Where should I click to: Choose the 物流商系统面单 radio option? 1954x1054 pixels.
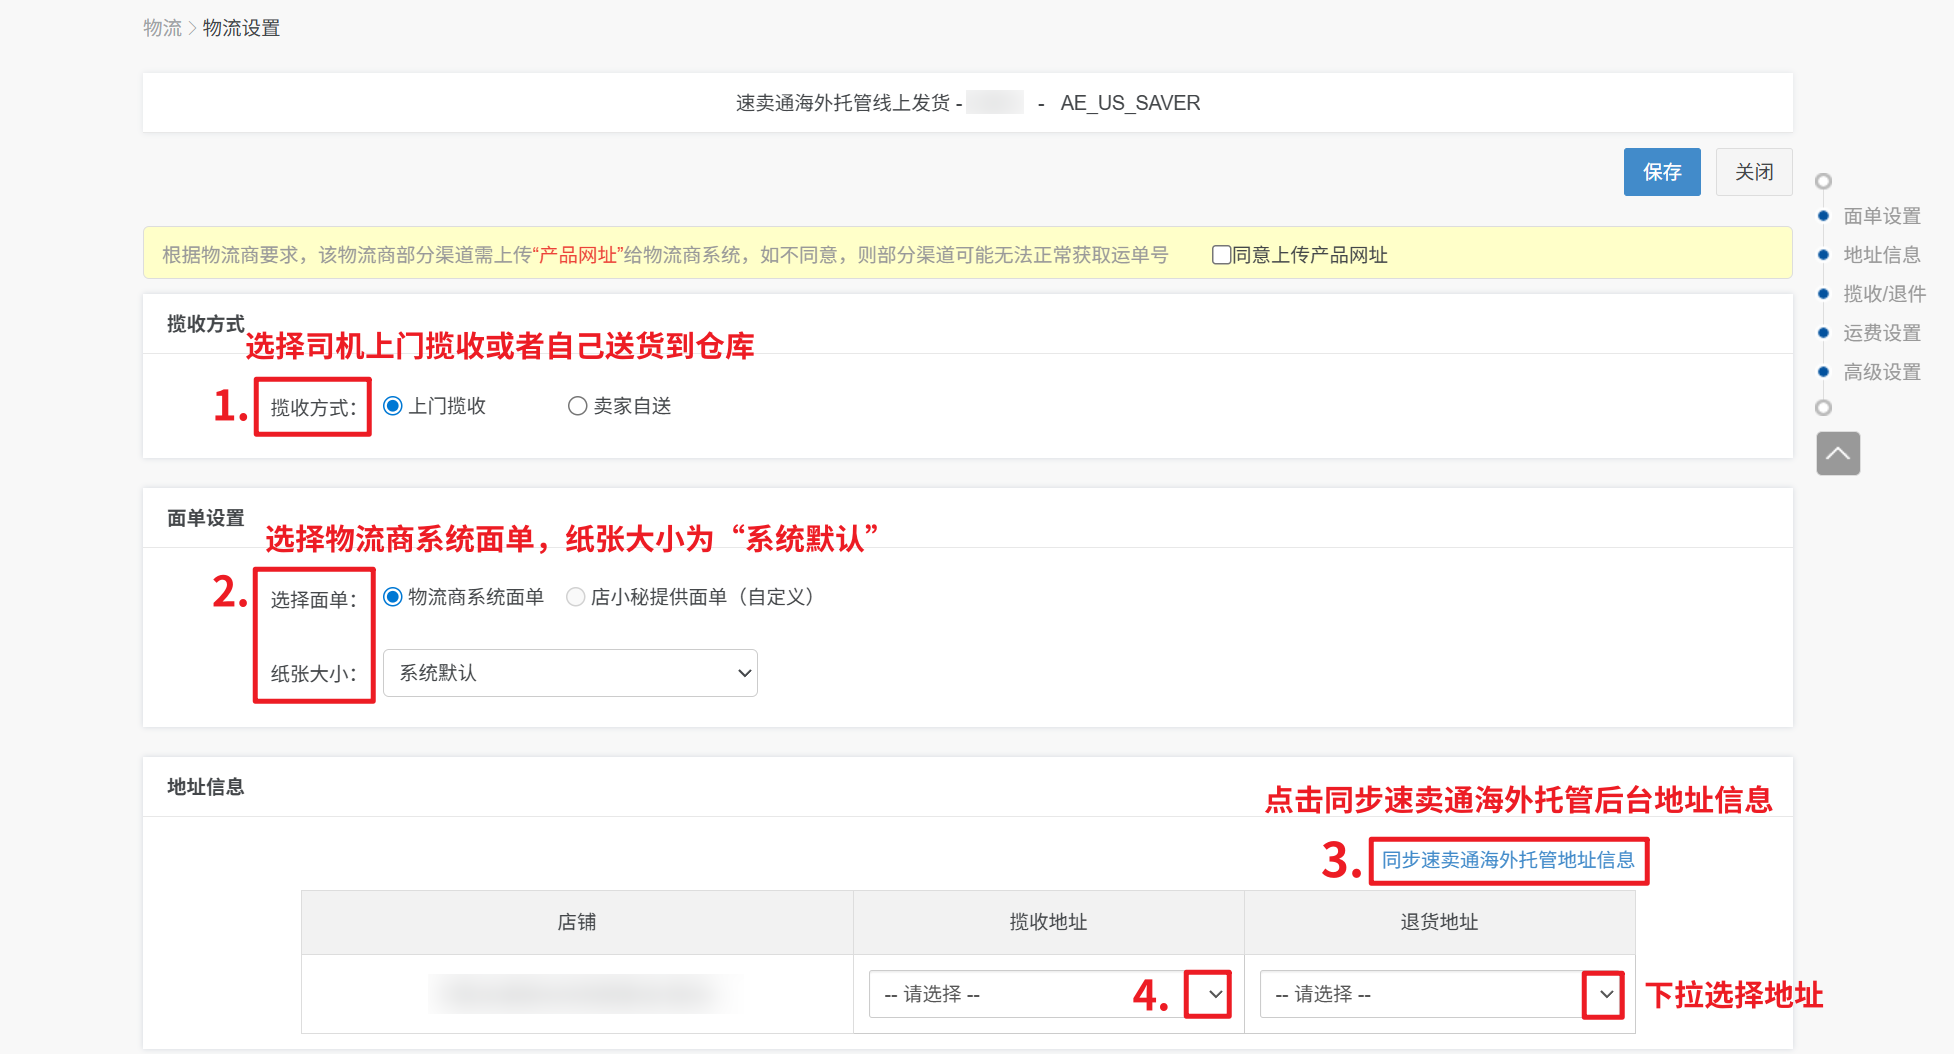pyautogui.click(x=393, y=597)
